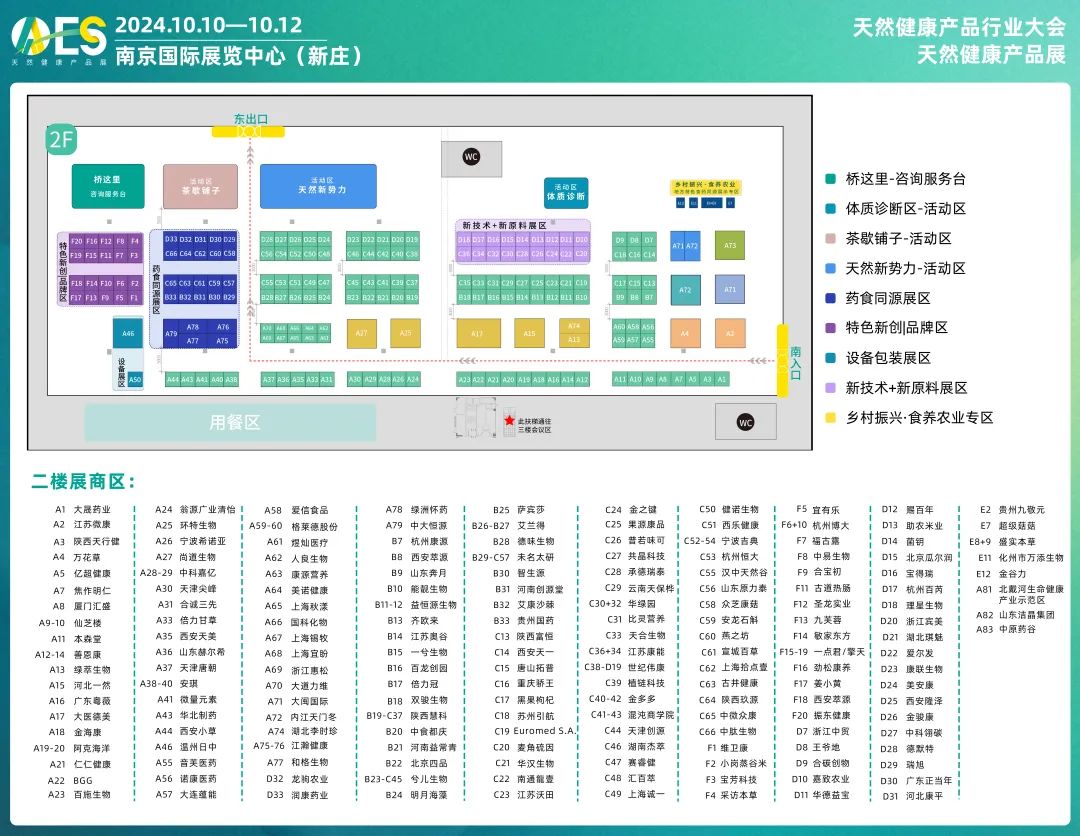
Task: Click the 体质诊断区-活动区 legend swatch
Action: [x=831, y=209]
